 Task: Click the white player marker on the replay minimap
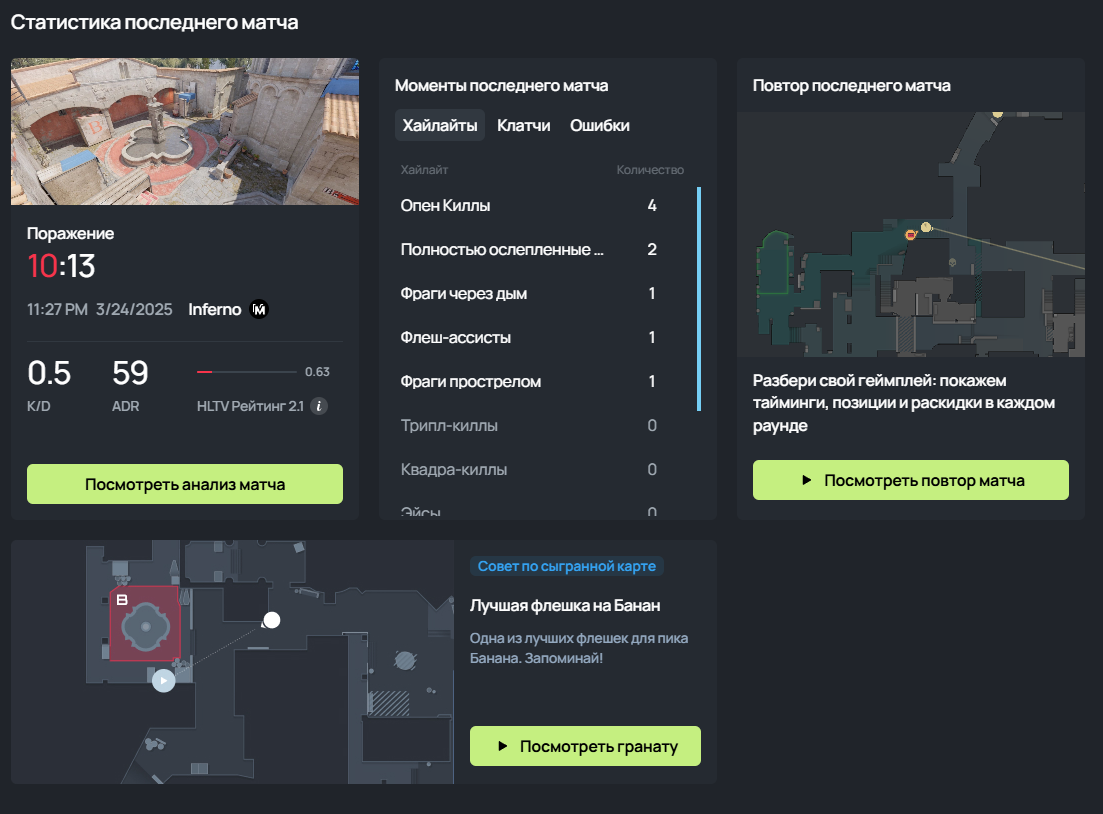tap(926, 227)
